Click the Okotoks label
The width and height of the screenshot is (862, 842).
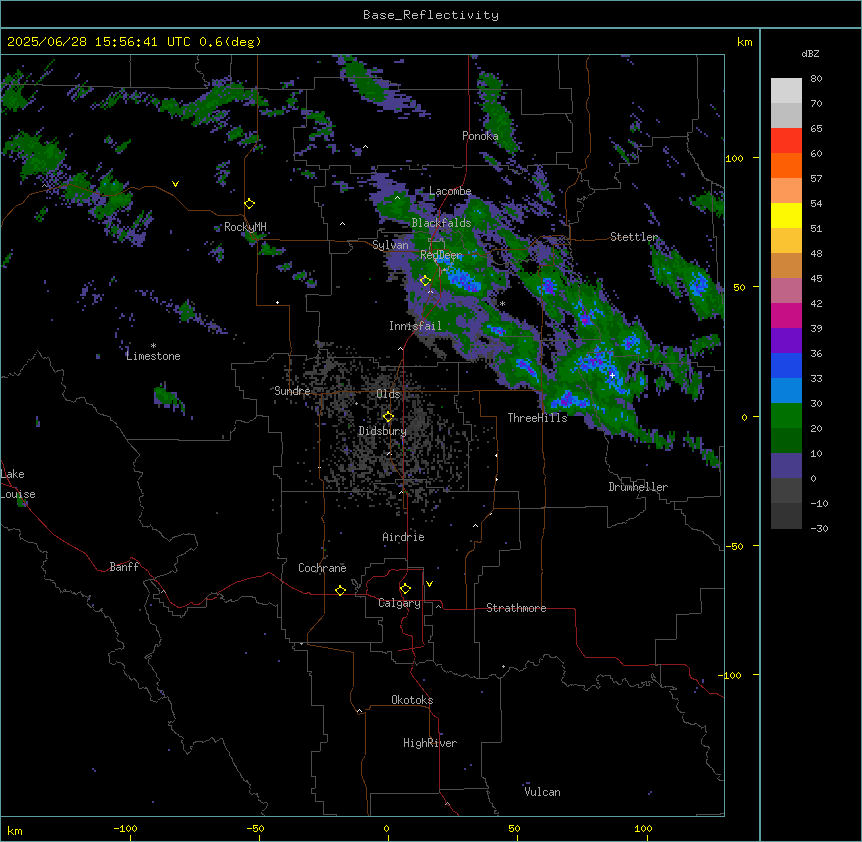click(x=412, y=700)
